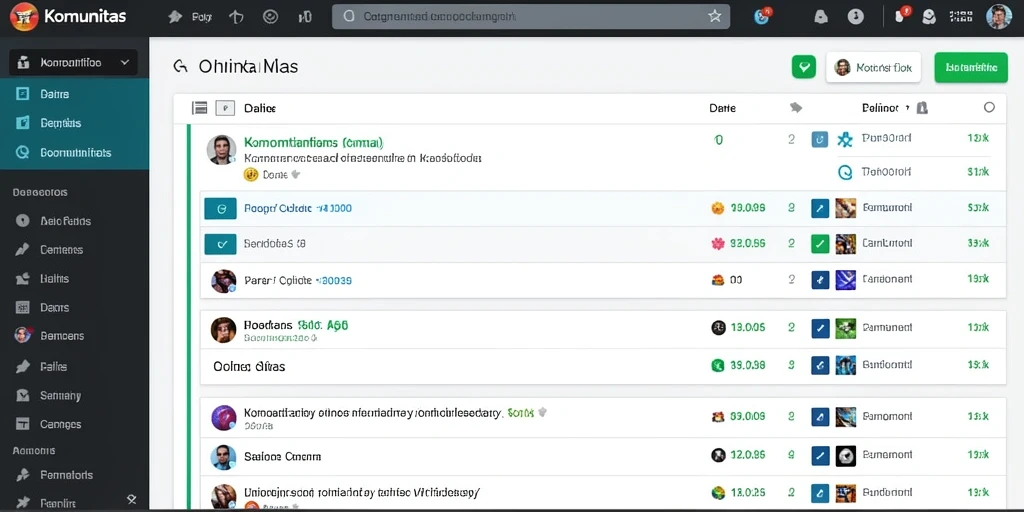Open 'Canoges' in the sidebar

click(61, 424)
